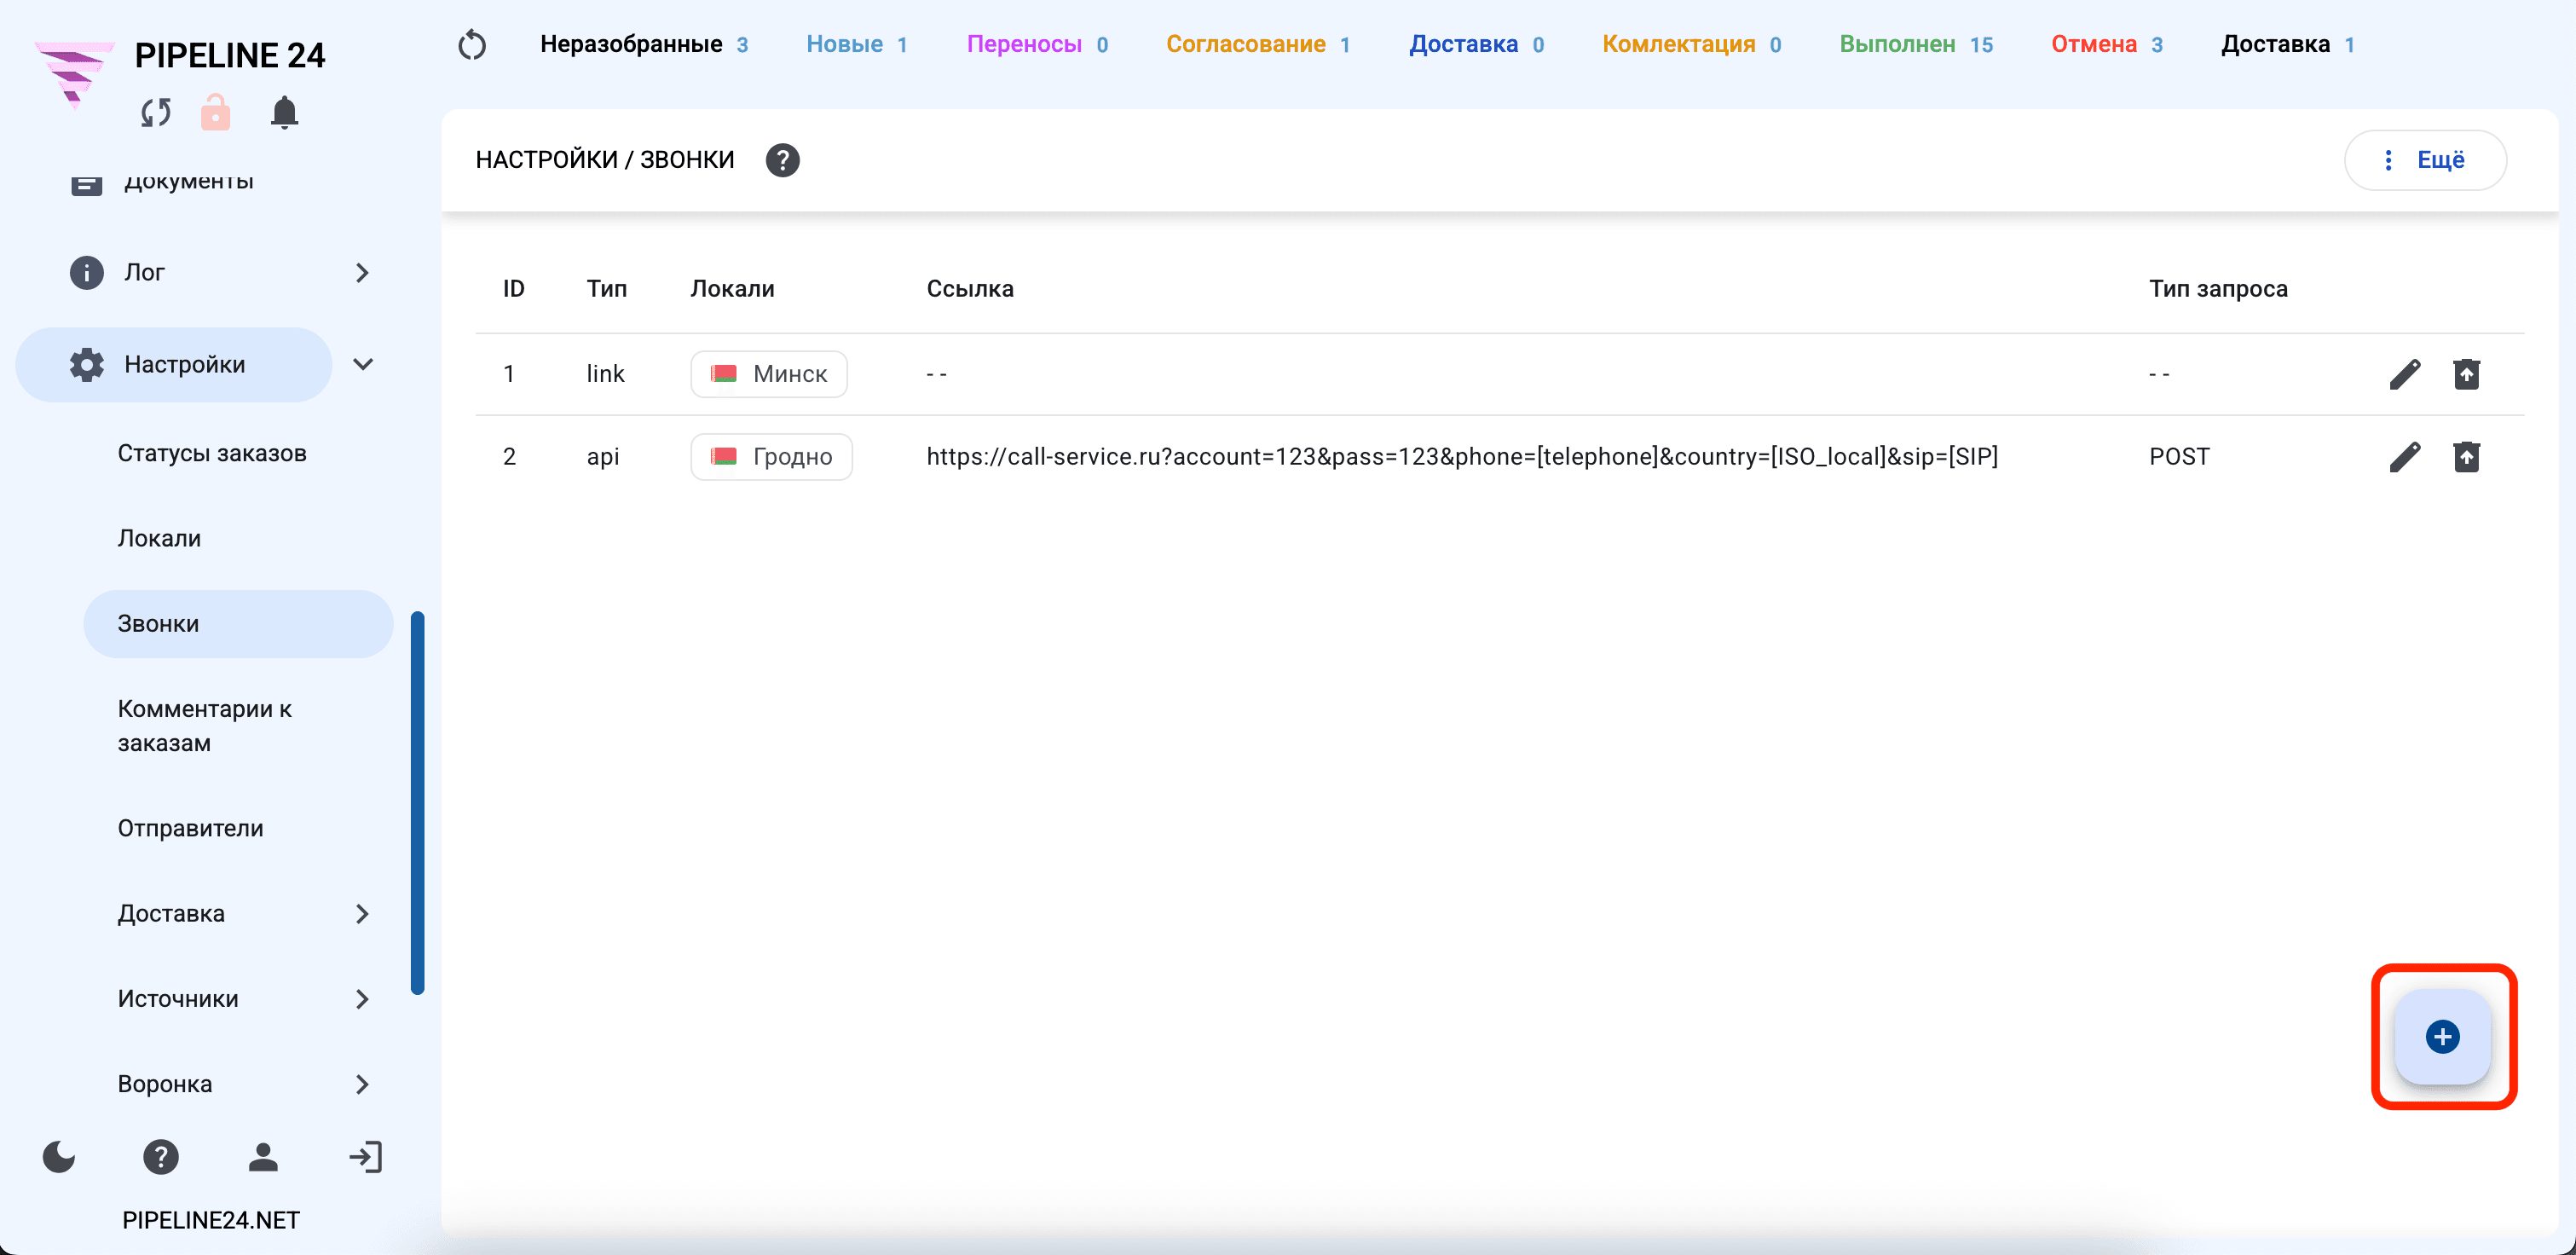Edit the Минск call row
Image resolution: width=2576 pixels, height=1255 pixels.
2405,374
